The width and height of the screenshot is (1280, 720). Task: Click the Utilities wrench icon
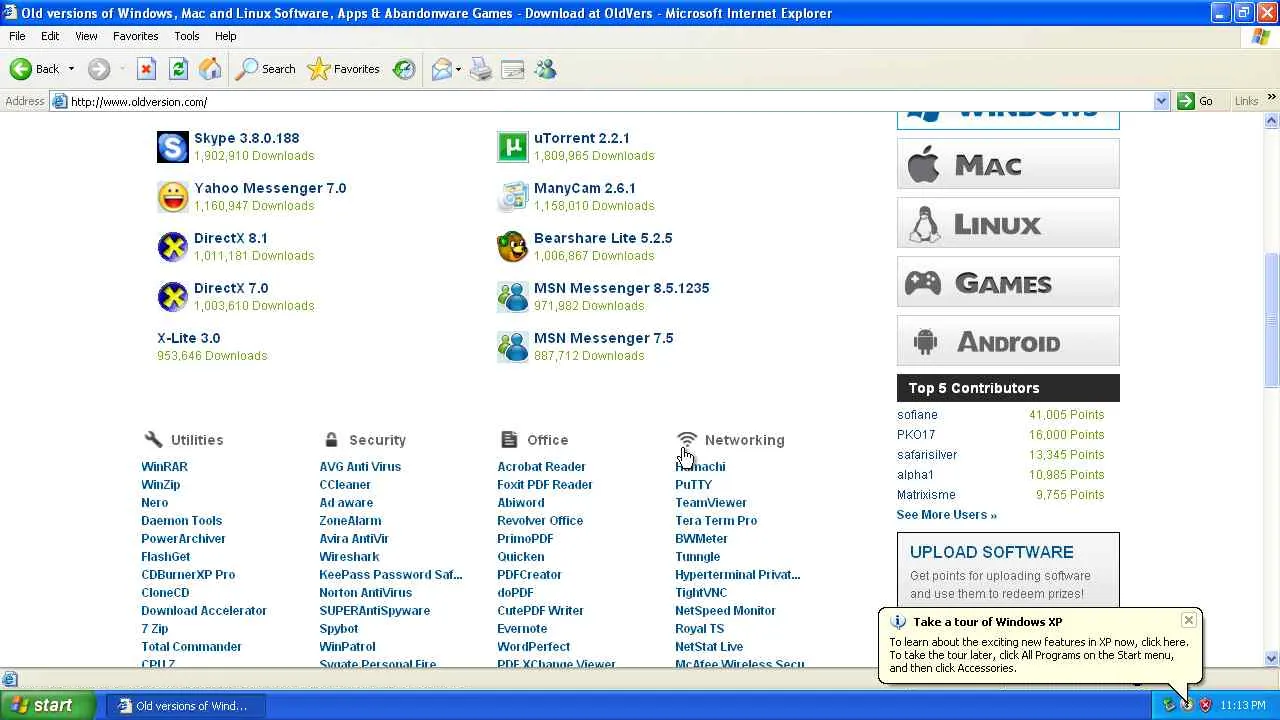tap(153, 439)
